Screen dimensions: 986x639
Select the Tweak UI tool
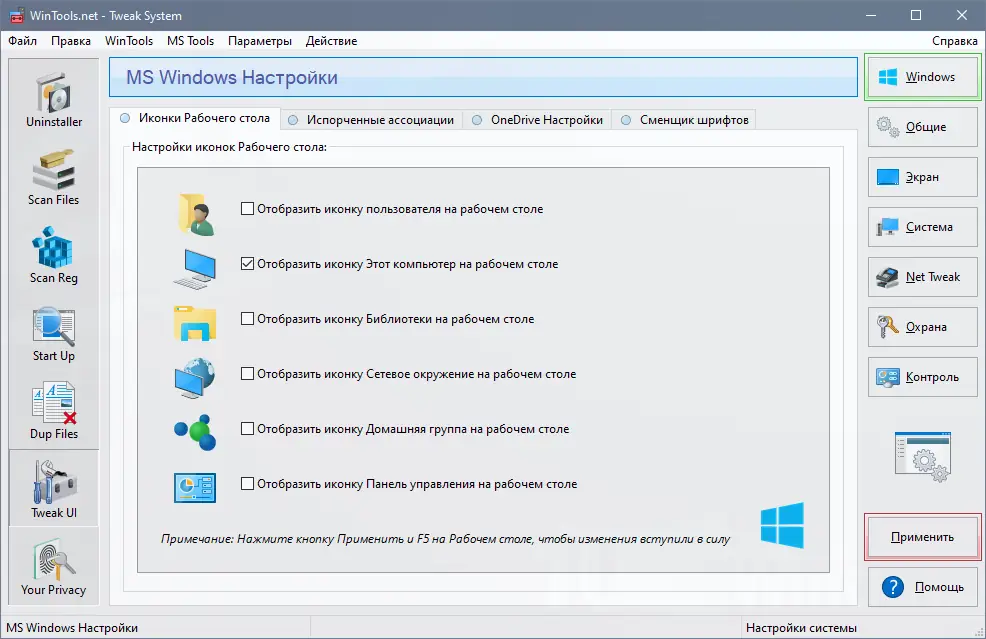(53, 489)
